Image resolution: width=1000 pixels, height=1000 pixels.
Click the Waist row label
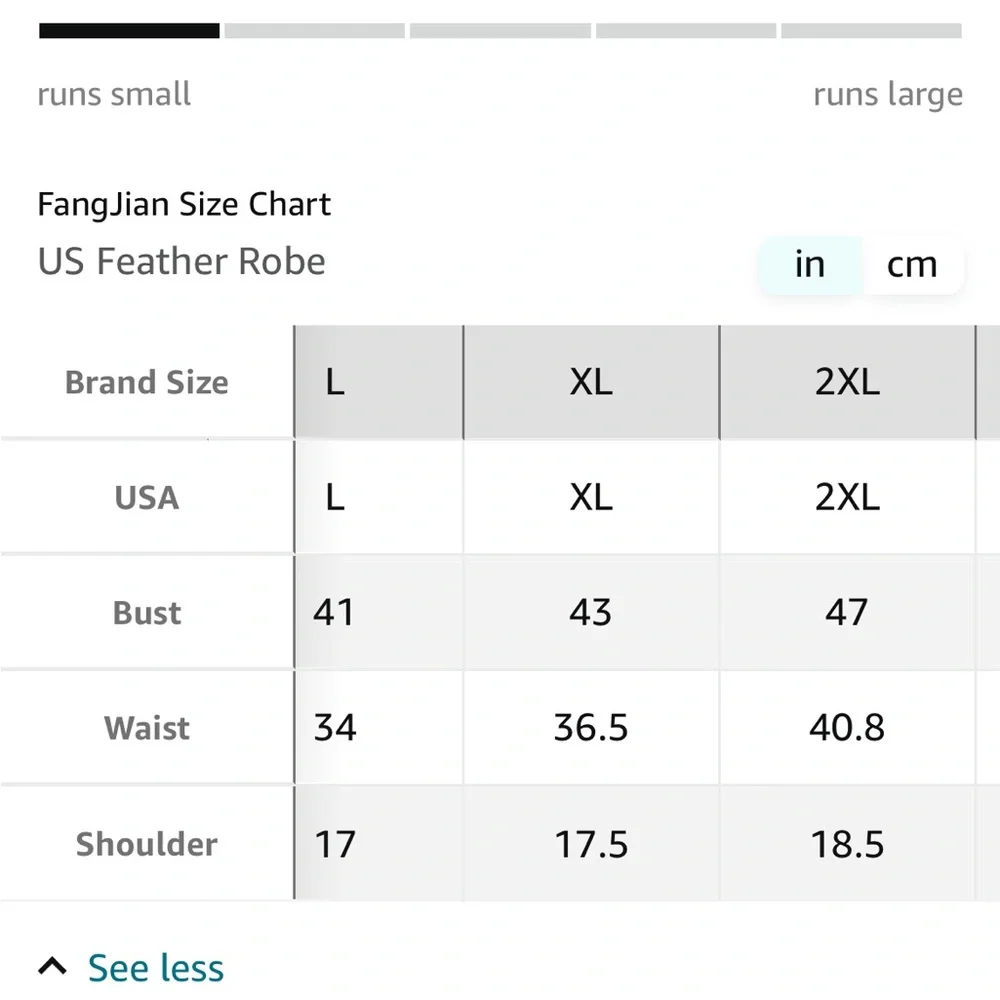click(147, 728)
